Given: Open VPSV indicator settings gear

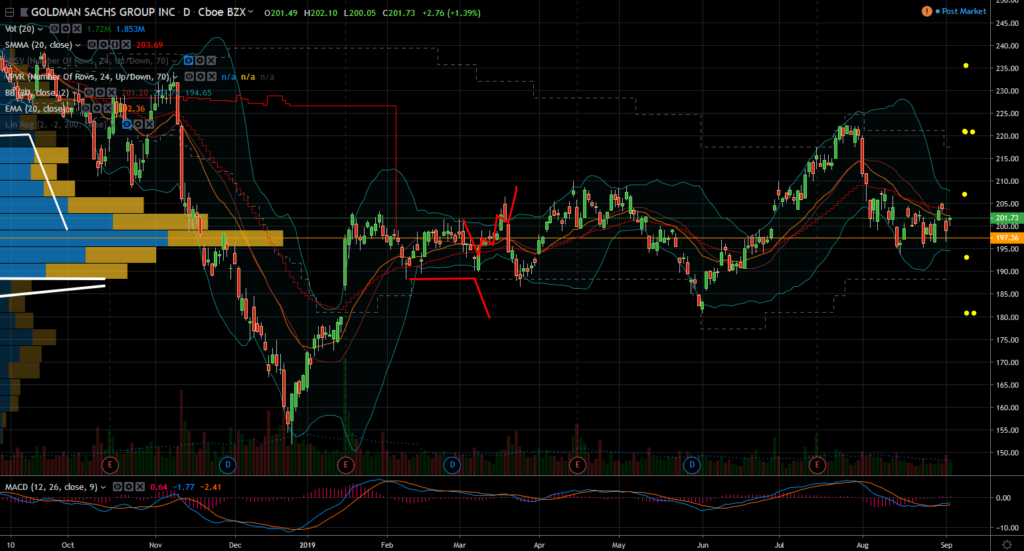Looking at the screenshot, I should point(200,61).
